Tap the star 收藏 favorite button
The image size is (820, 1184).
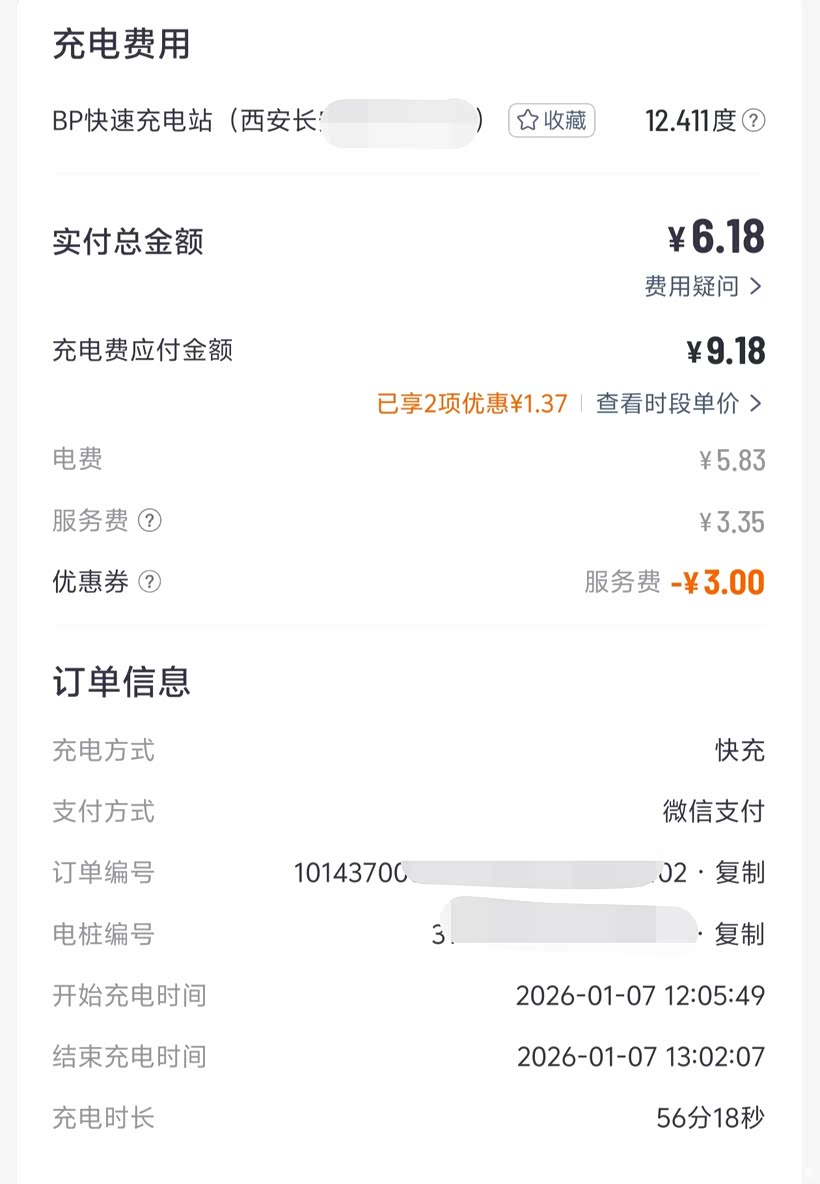[x=552, y=121]
